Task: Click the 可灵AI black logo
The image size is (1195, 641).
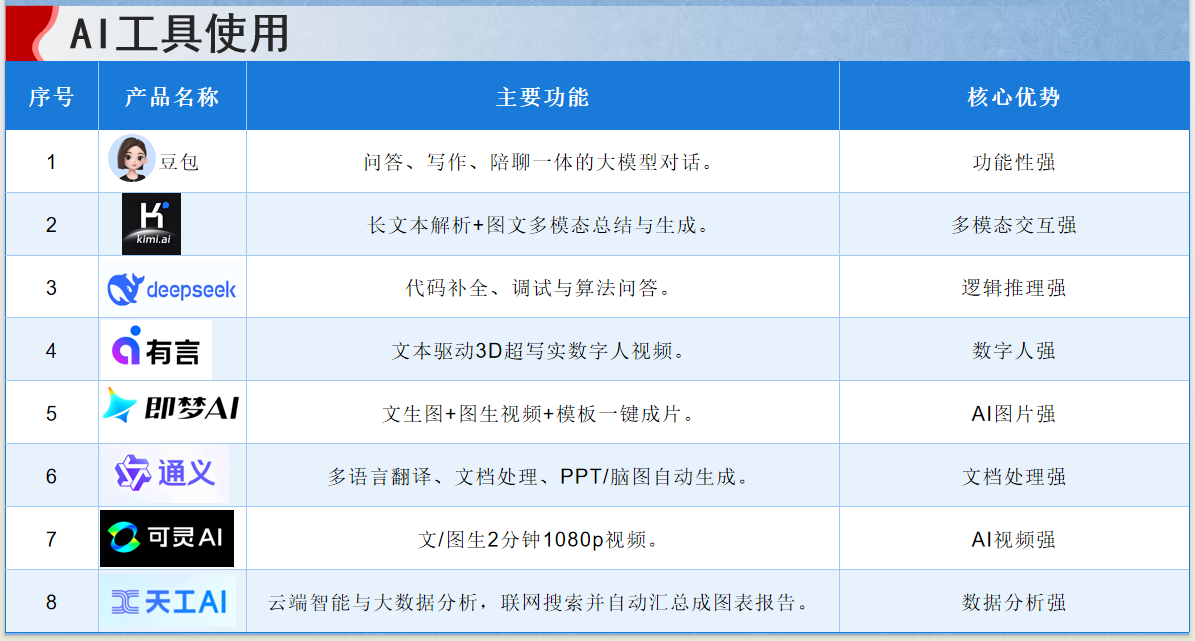Action: coord(167,538)
